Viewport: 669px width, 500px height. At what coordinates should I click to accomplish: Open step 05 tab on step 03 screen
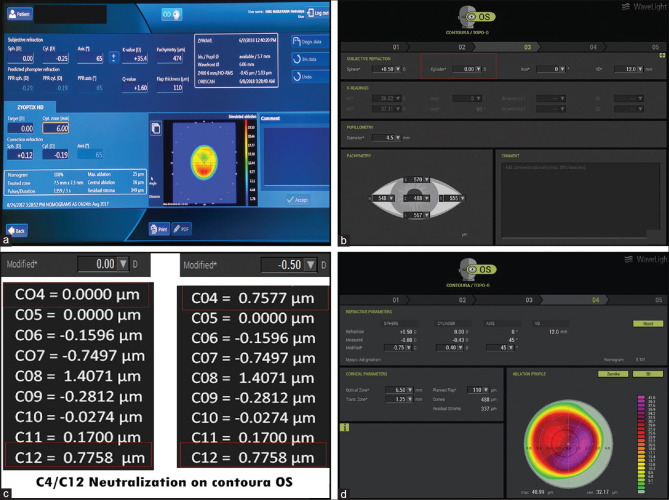(x=655, y=47)
